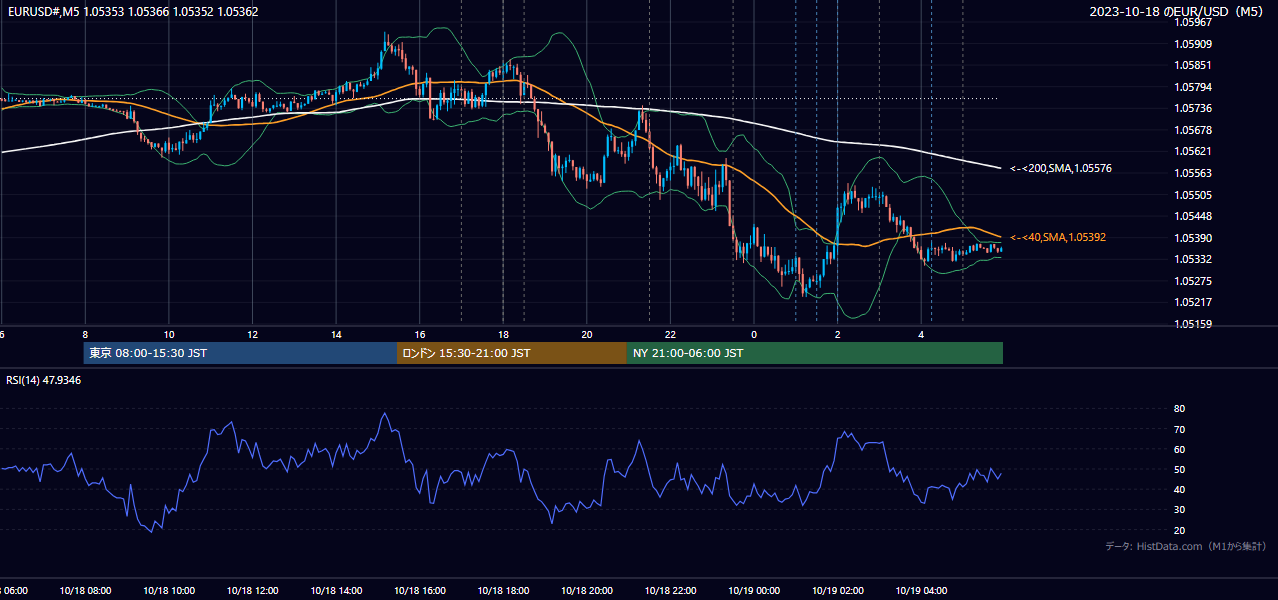The height and width of the screenshot is (600, 1278).
Task: Click the 10/18 22:00 time axis label
Action: [671, 591]
